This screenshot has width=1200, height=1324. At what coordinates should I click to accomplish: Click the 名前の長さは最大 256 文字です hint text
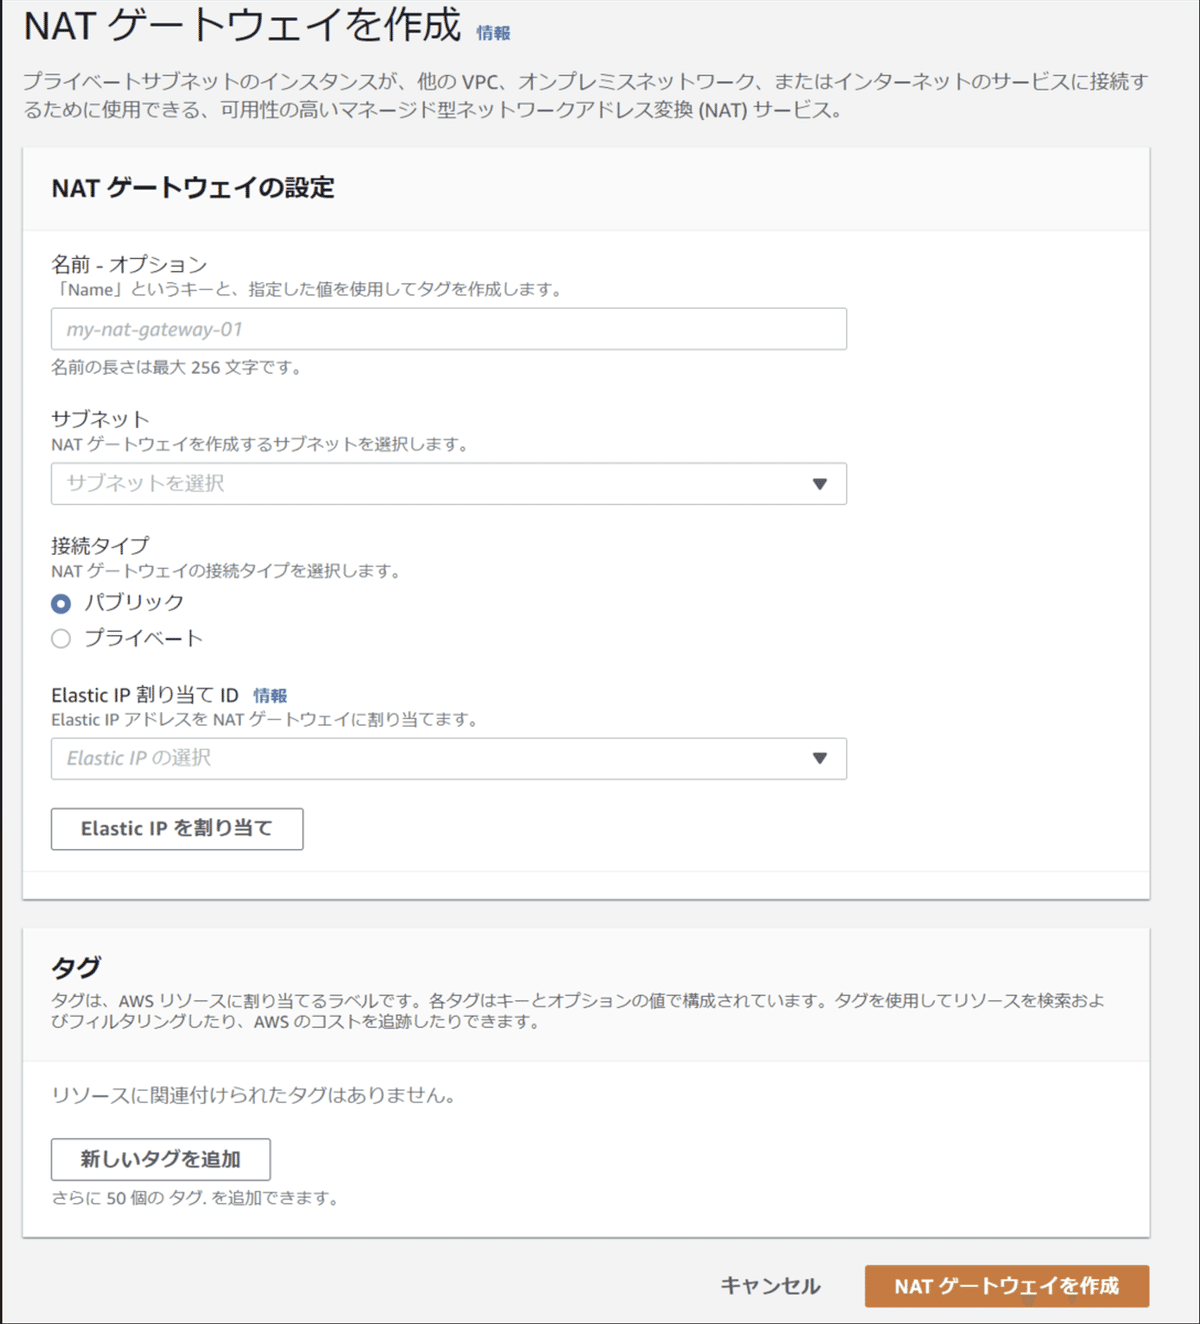176,367
